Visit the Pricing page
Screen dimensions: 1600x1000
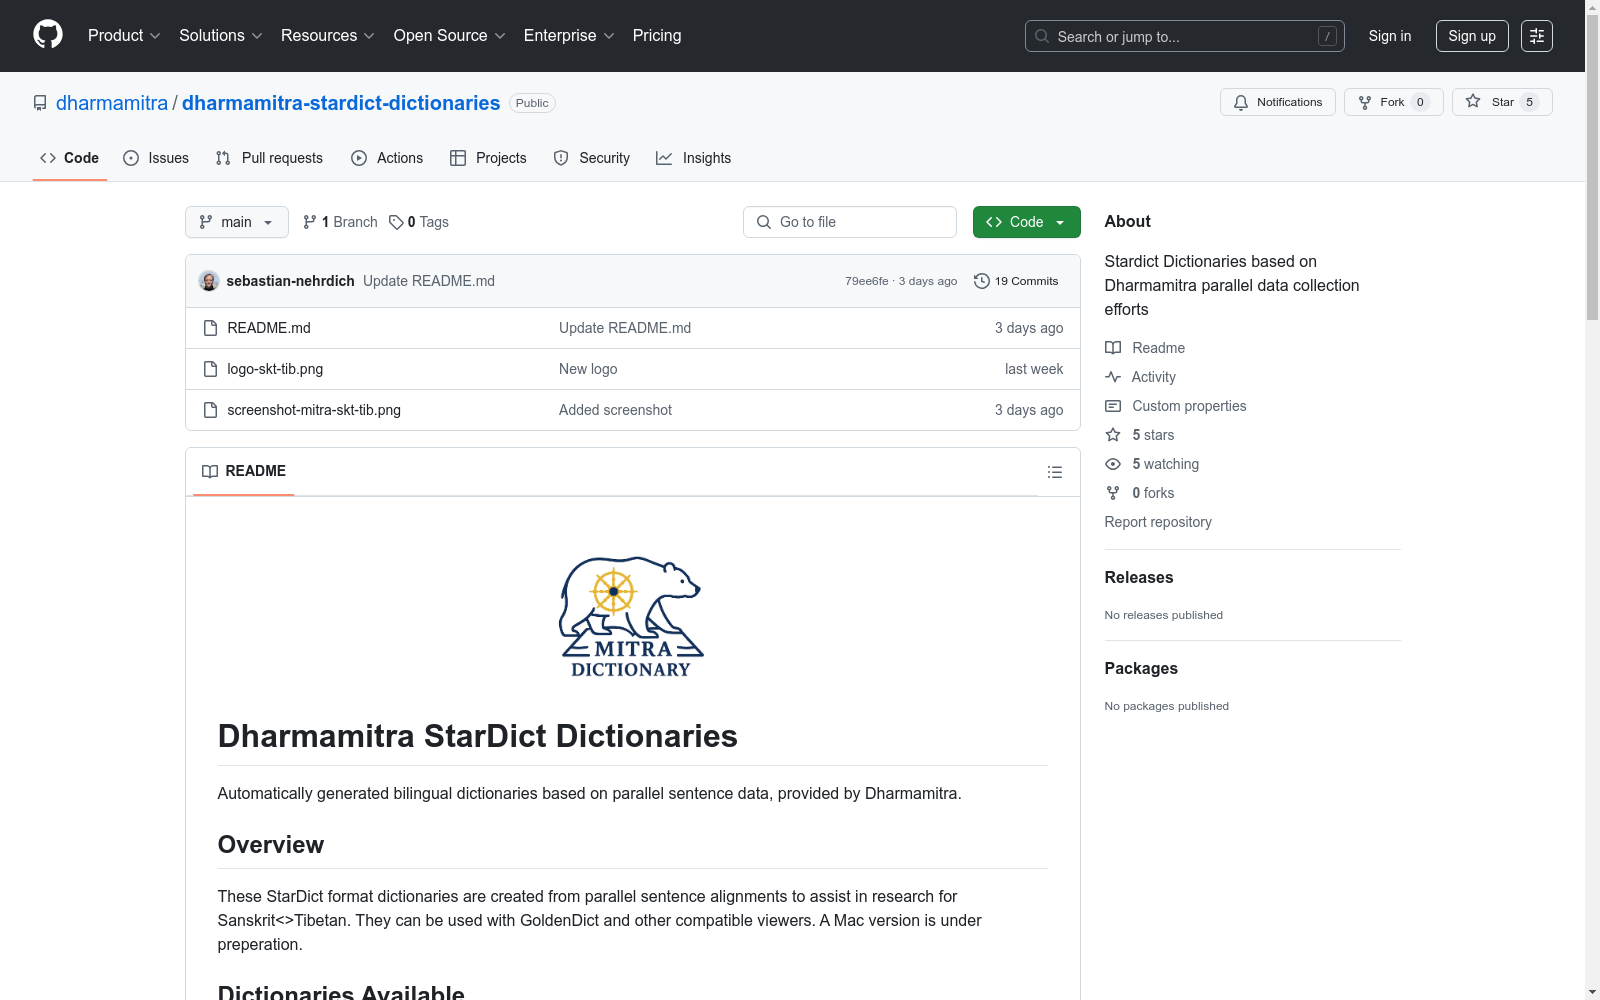(x=657, y=36)
